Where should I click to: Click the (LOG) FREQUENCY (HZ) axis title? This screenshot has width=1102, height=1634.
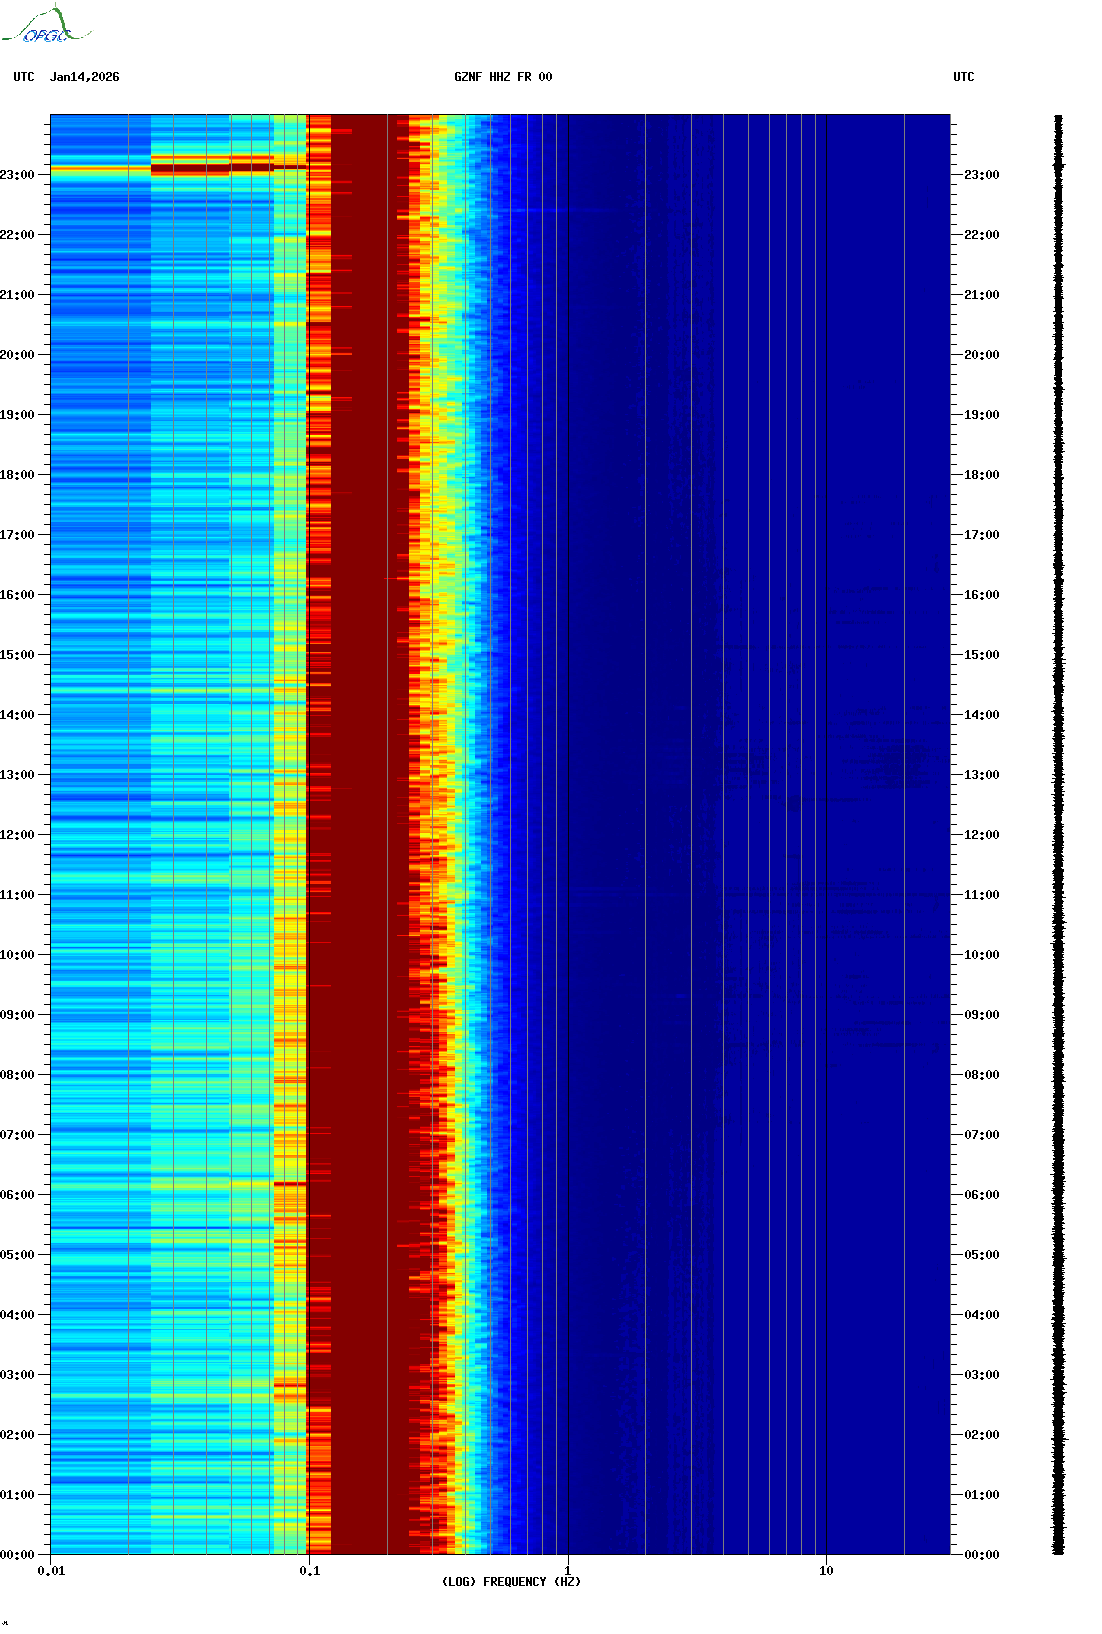(511, 1582)
